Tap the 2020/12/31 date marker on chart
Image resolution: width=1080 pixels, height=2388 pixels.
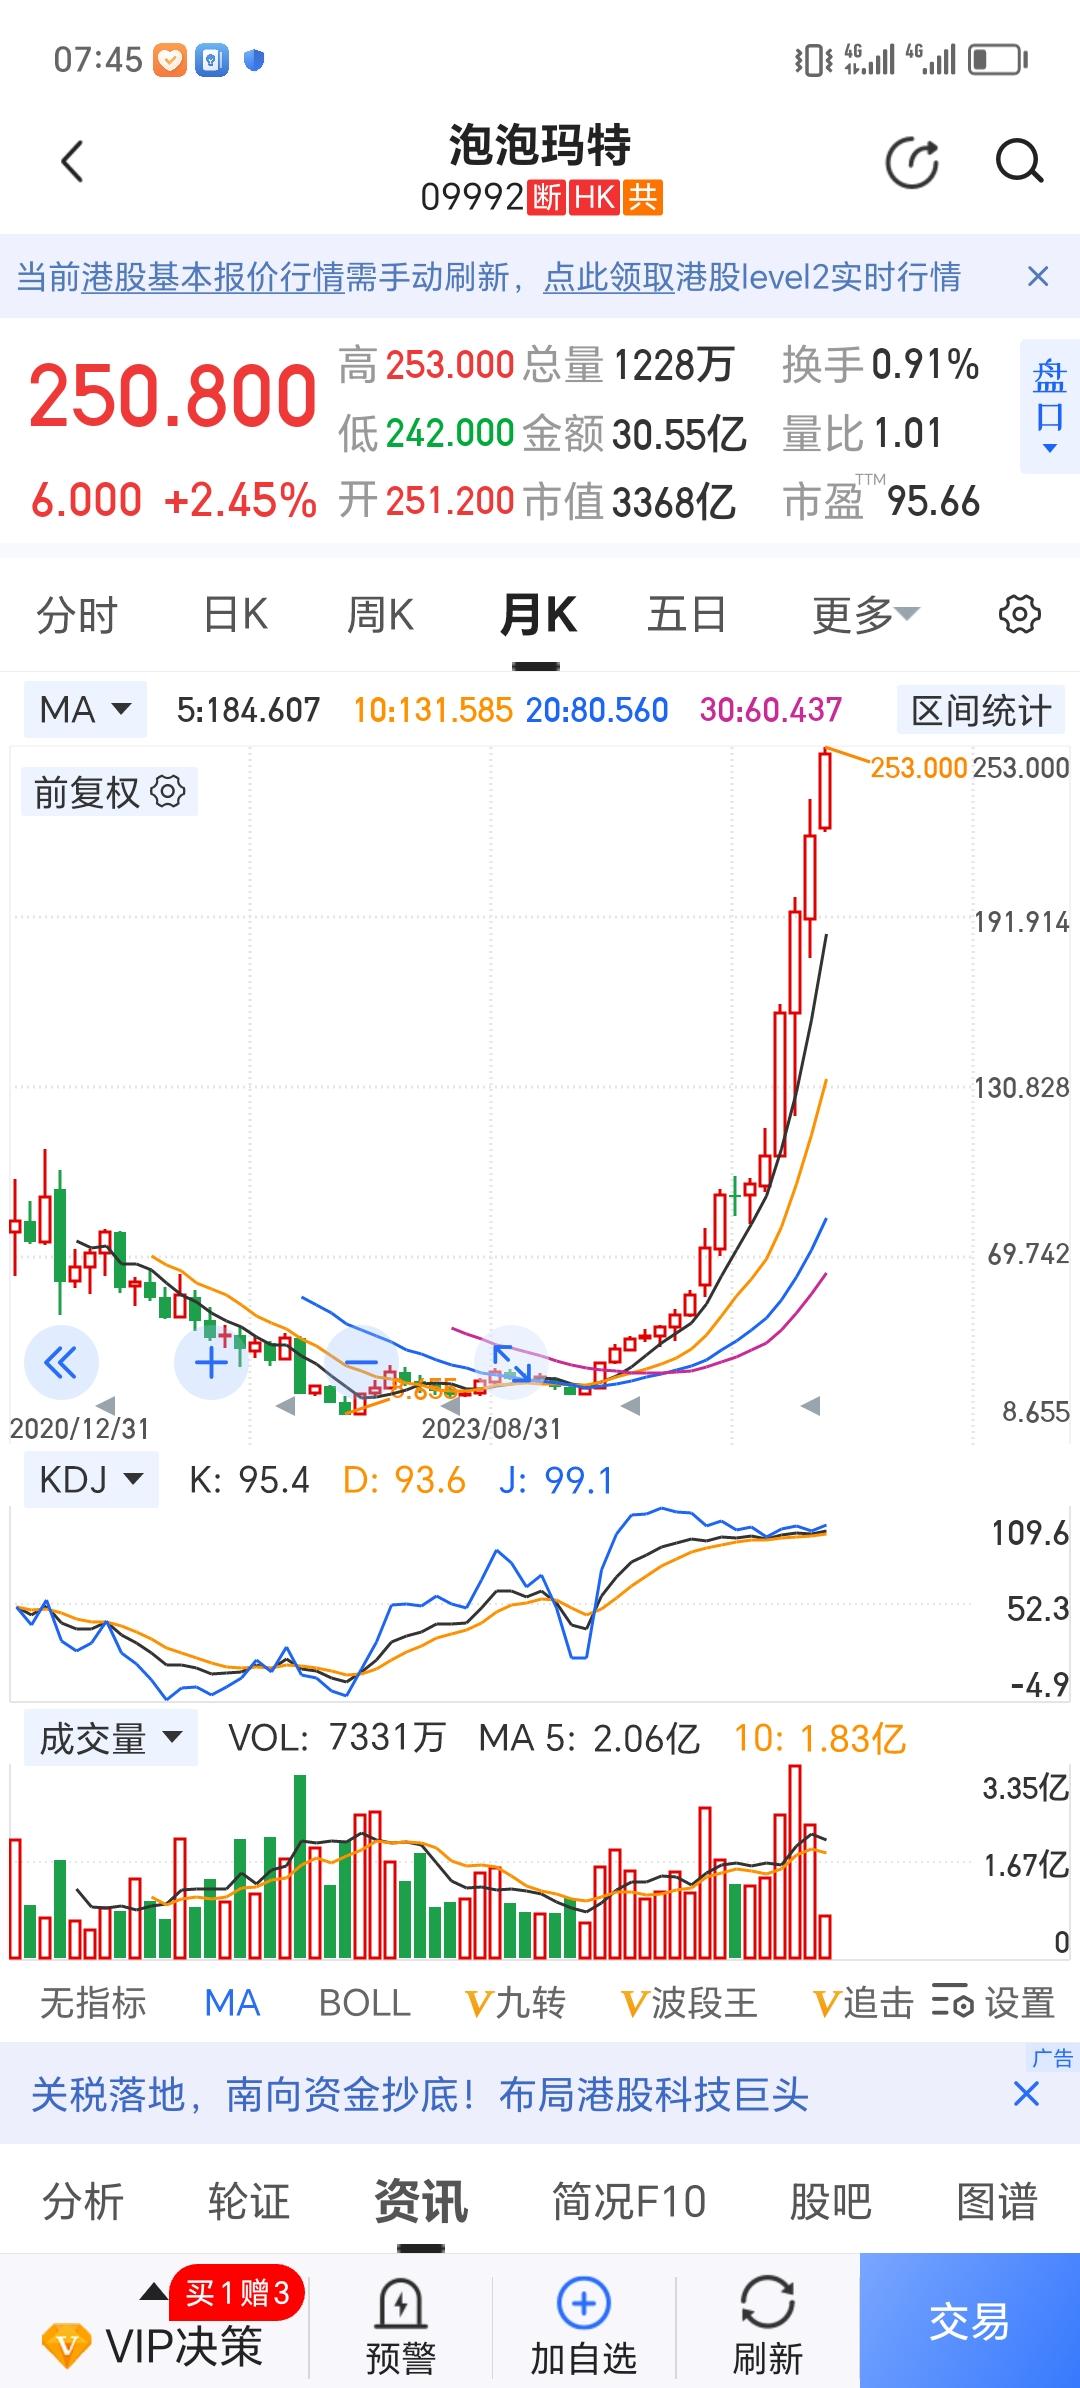click(79, 1427)
